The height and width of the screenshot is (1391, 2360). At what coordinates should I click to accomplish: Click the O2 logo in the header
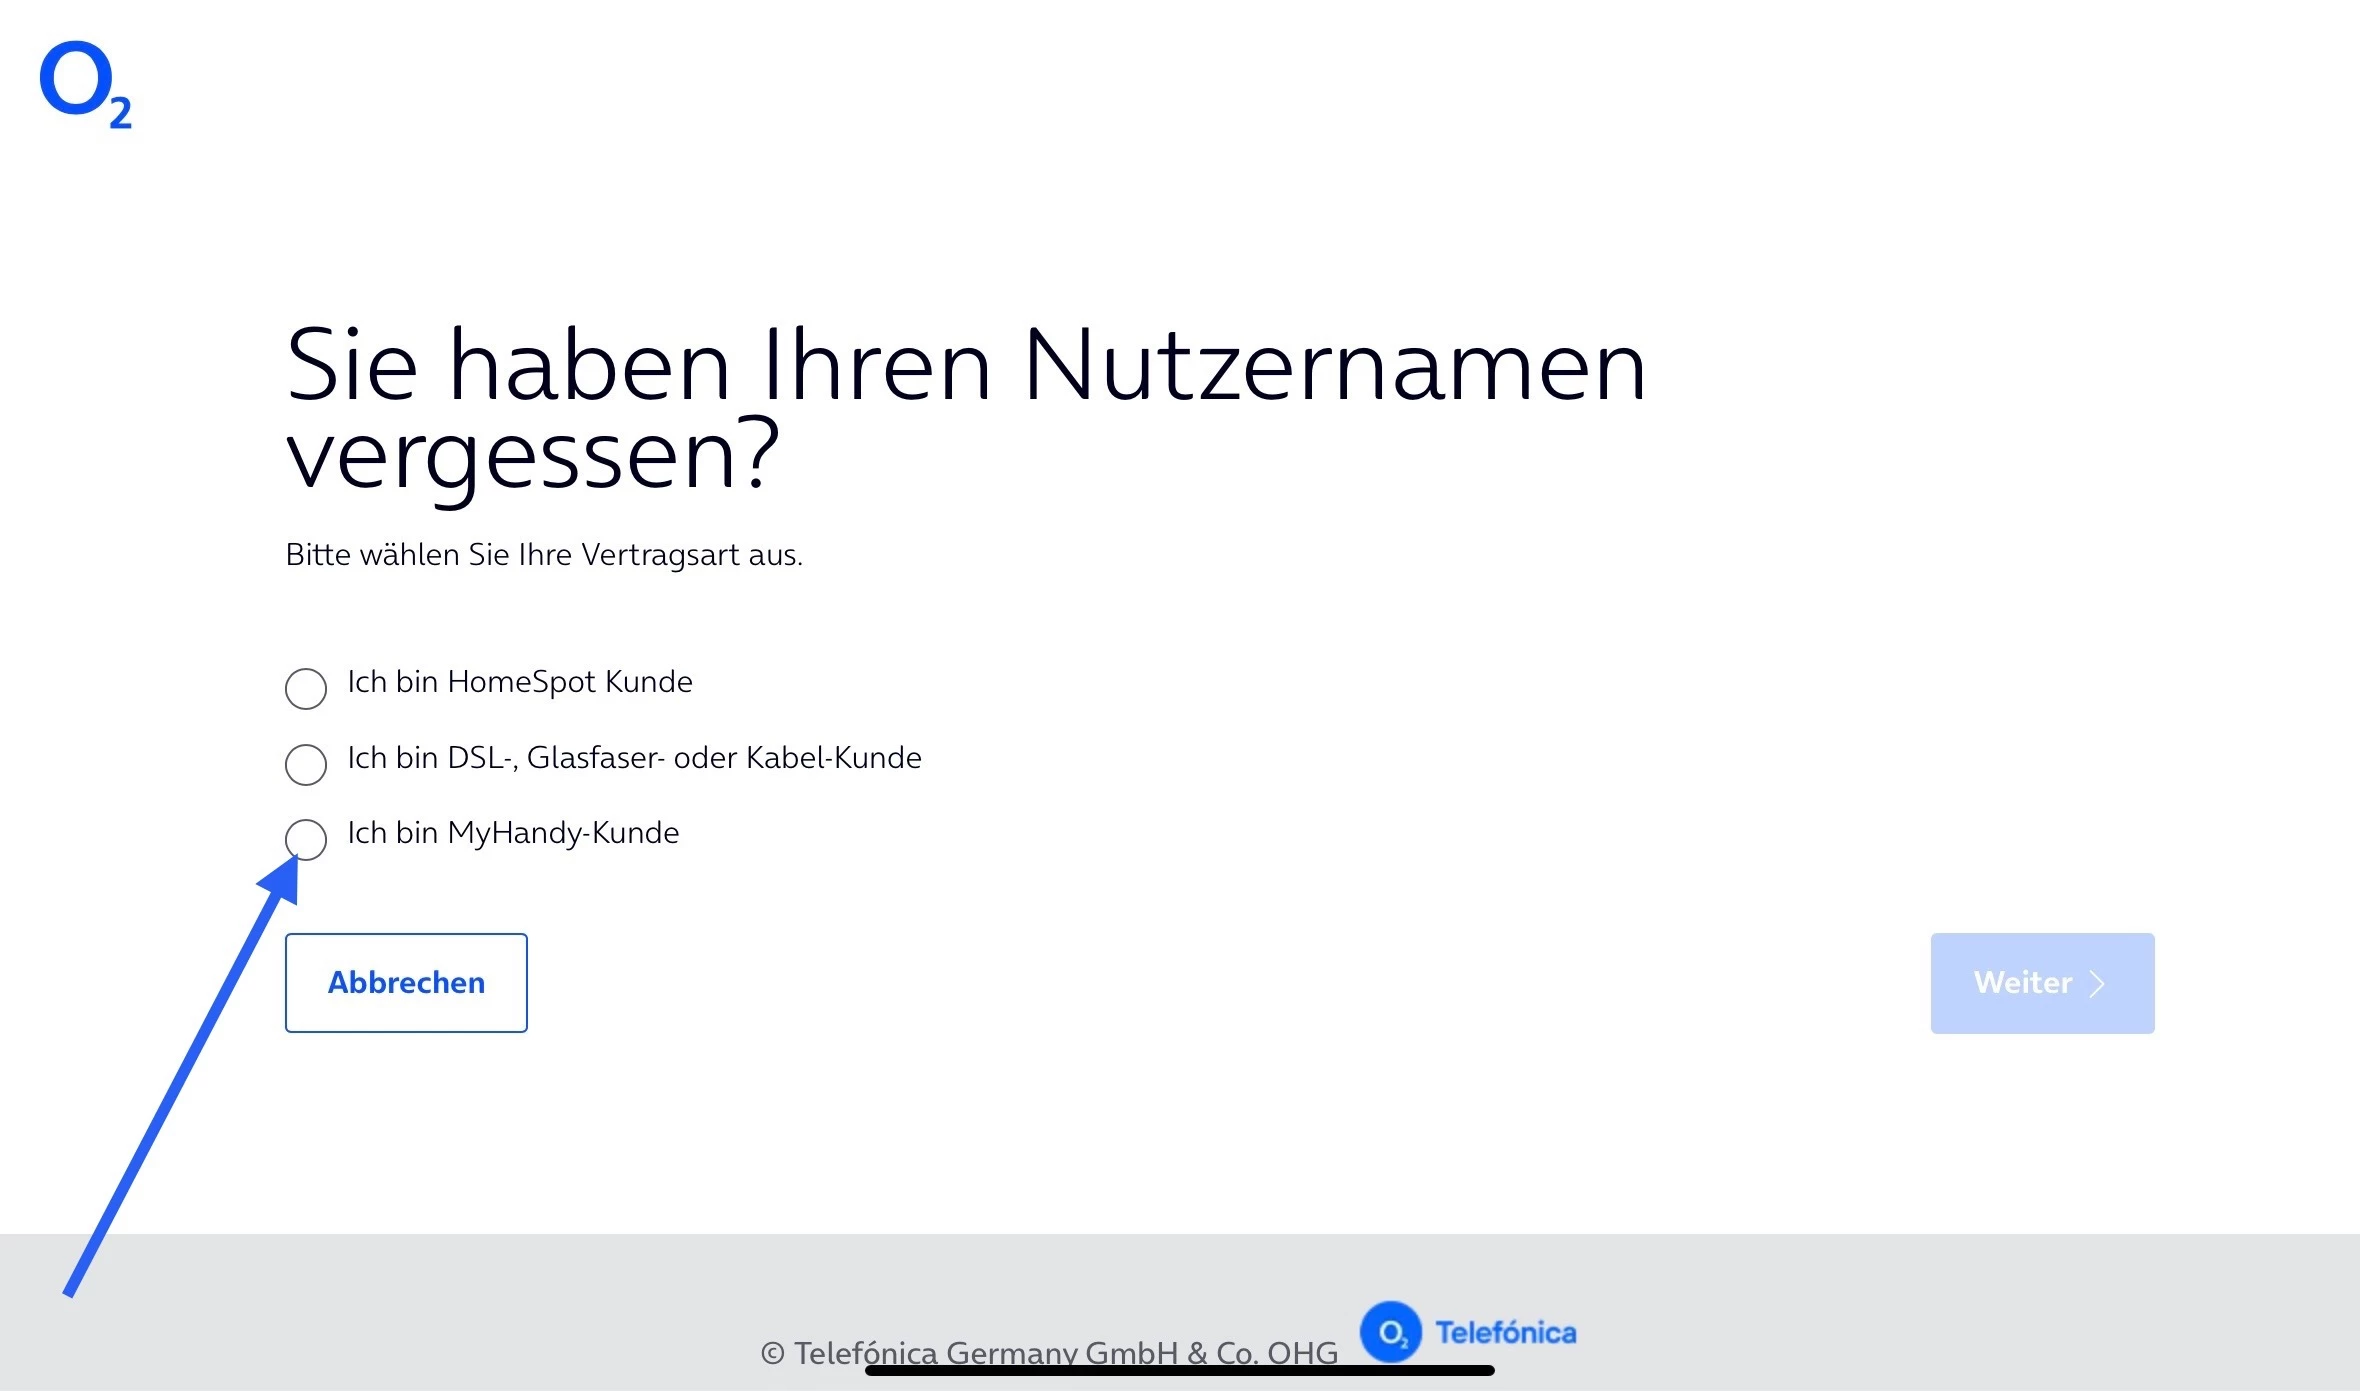[x=84, y=83]
